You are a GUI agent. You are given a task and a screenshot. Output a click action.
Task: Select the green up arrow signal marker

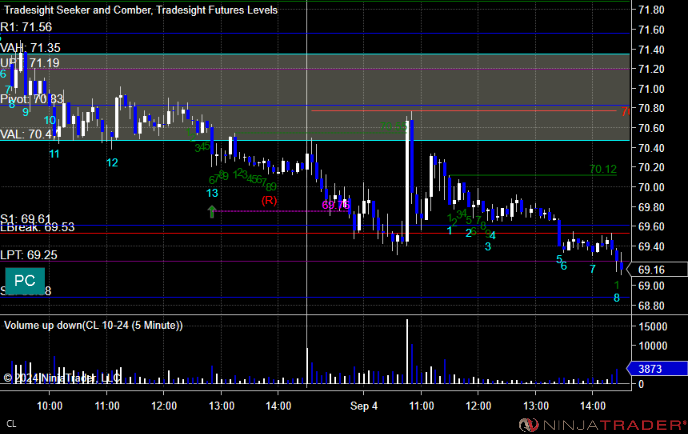click(212, 212)
